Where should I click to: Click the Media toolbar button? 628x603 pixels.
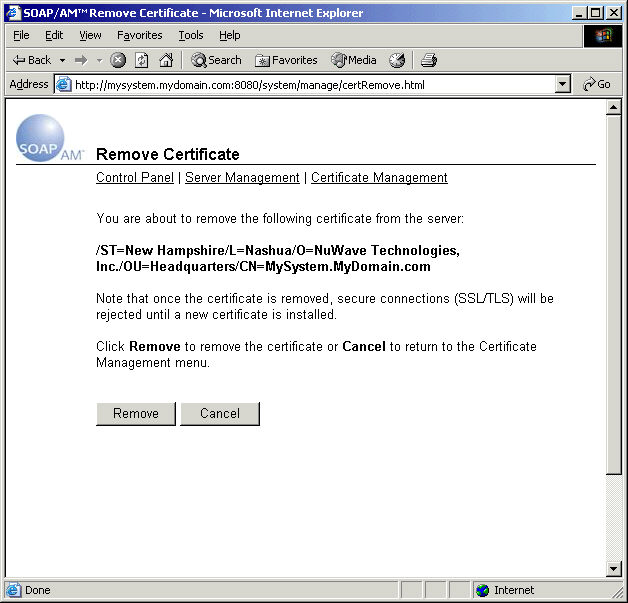(x=354, y=60)
